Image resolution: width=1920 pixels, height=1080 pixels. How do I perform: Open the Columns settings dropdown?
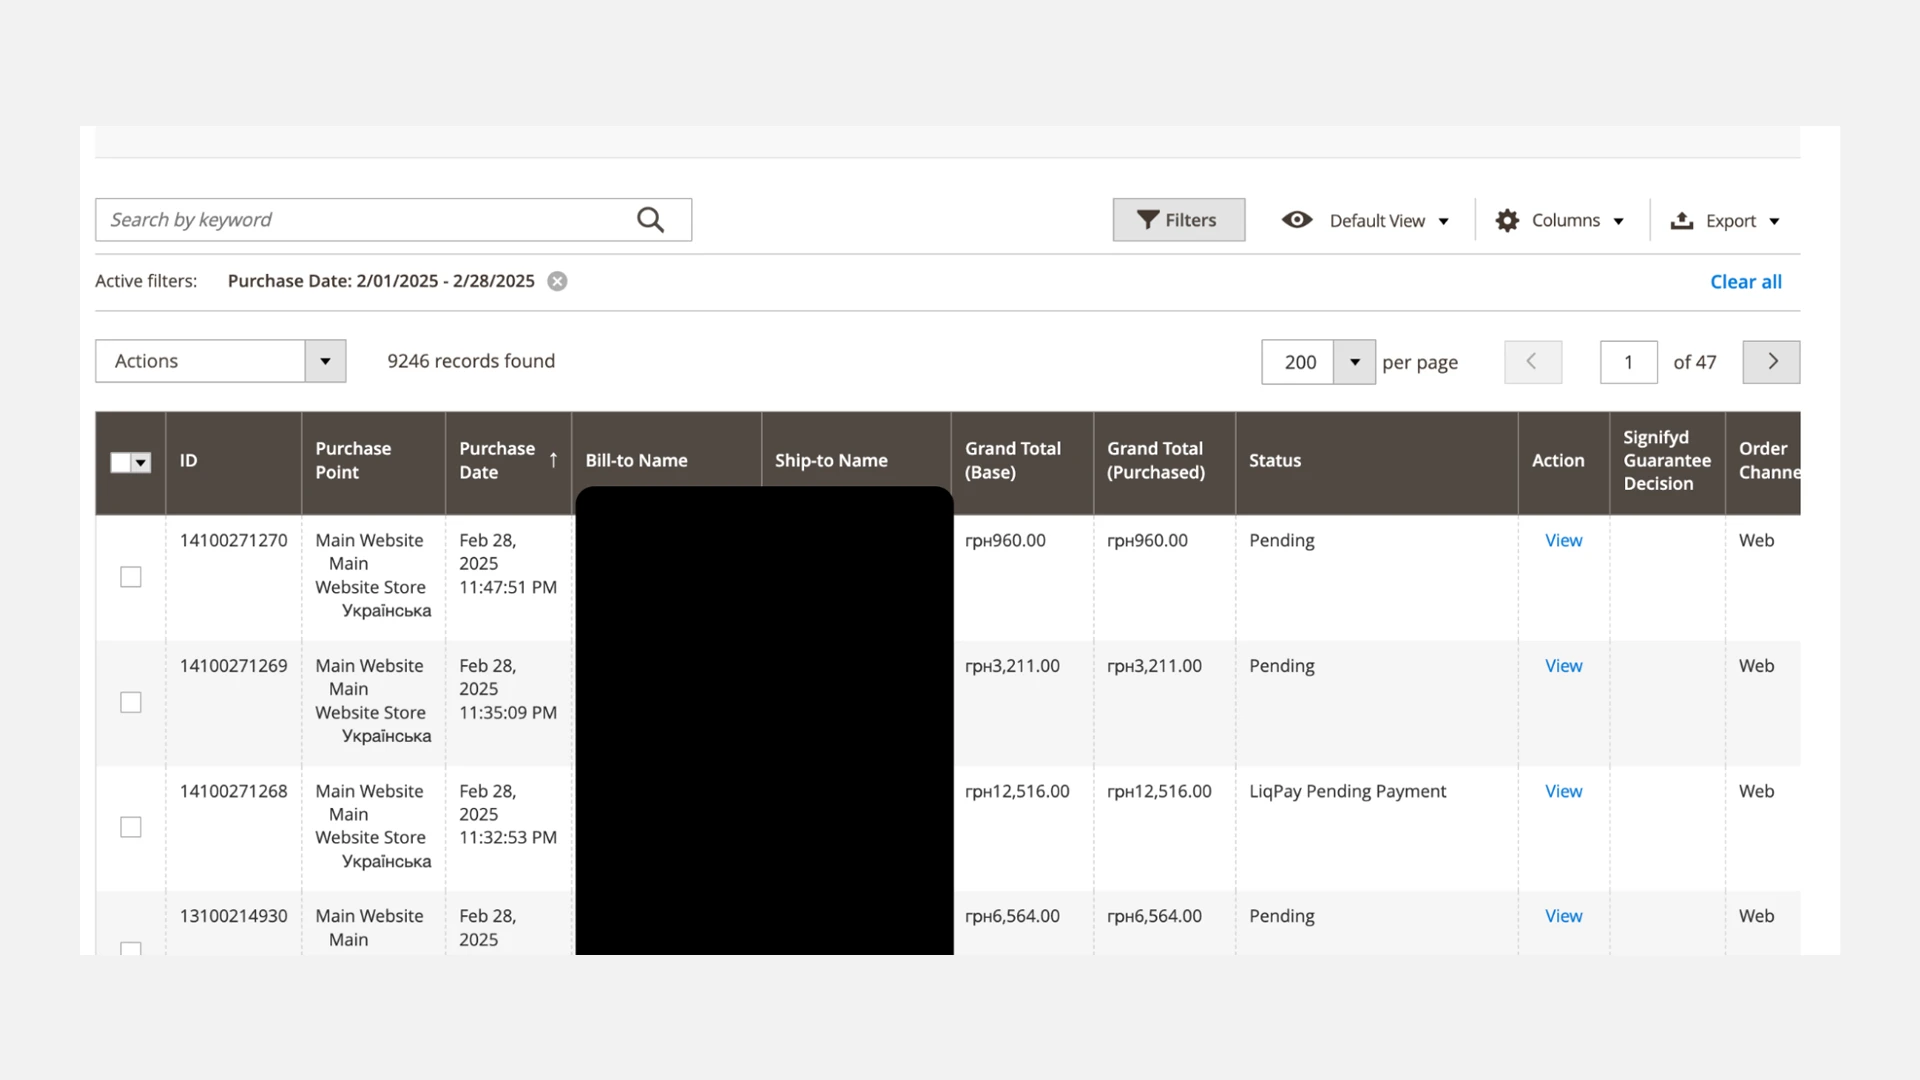1560,221
